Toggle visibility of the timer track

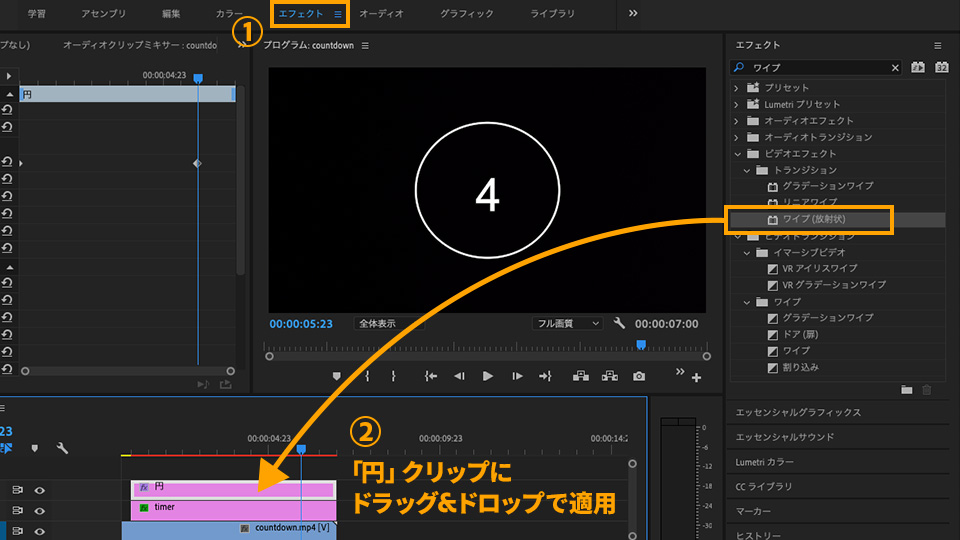(40, 511)
